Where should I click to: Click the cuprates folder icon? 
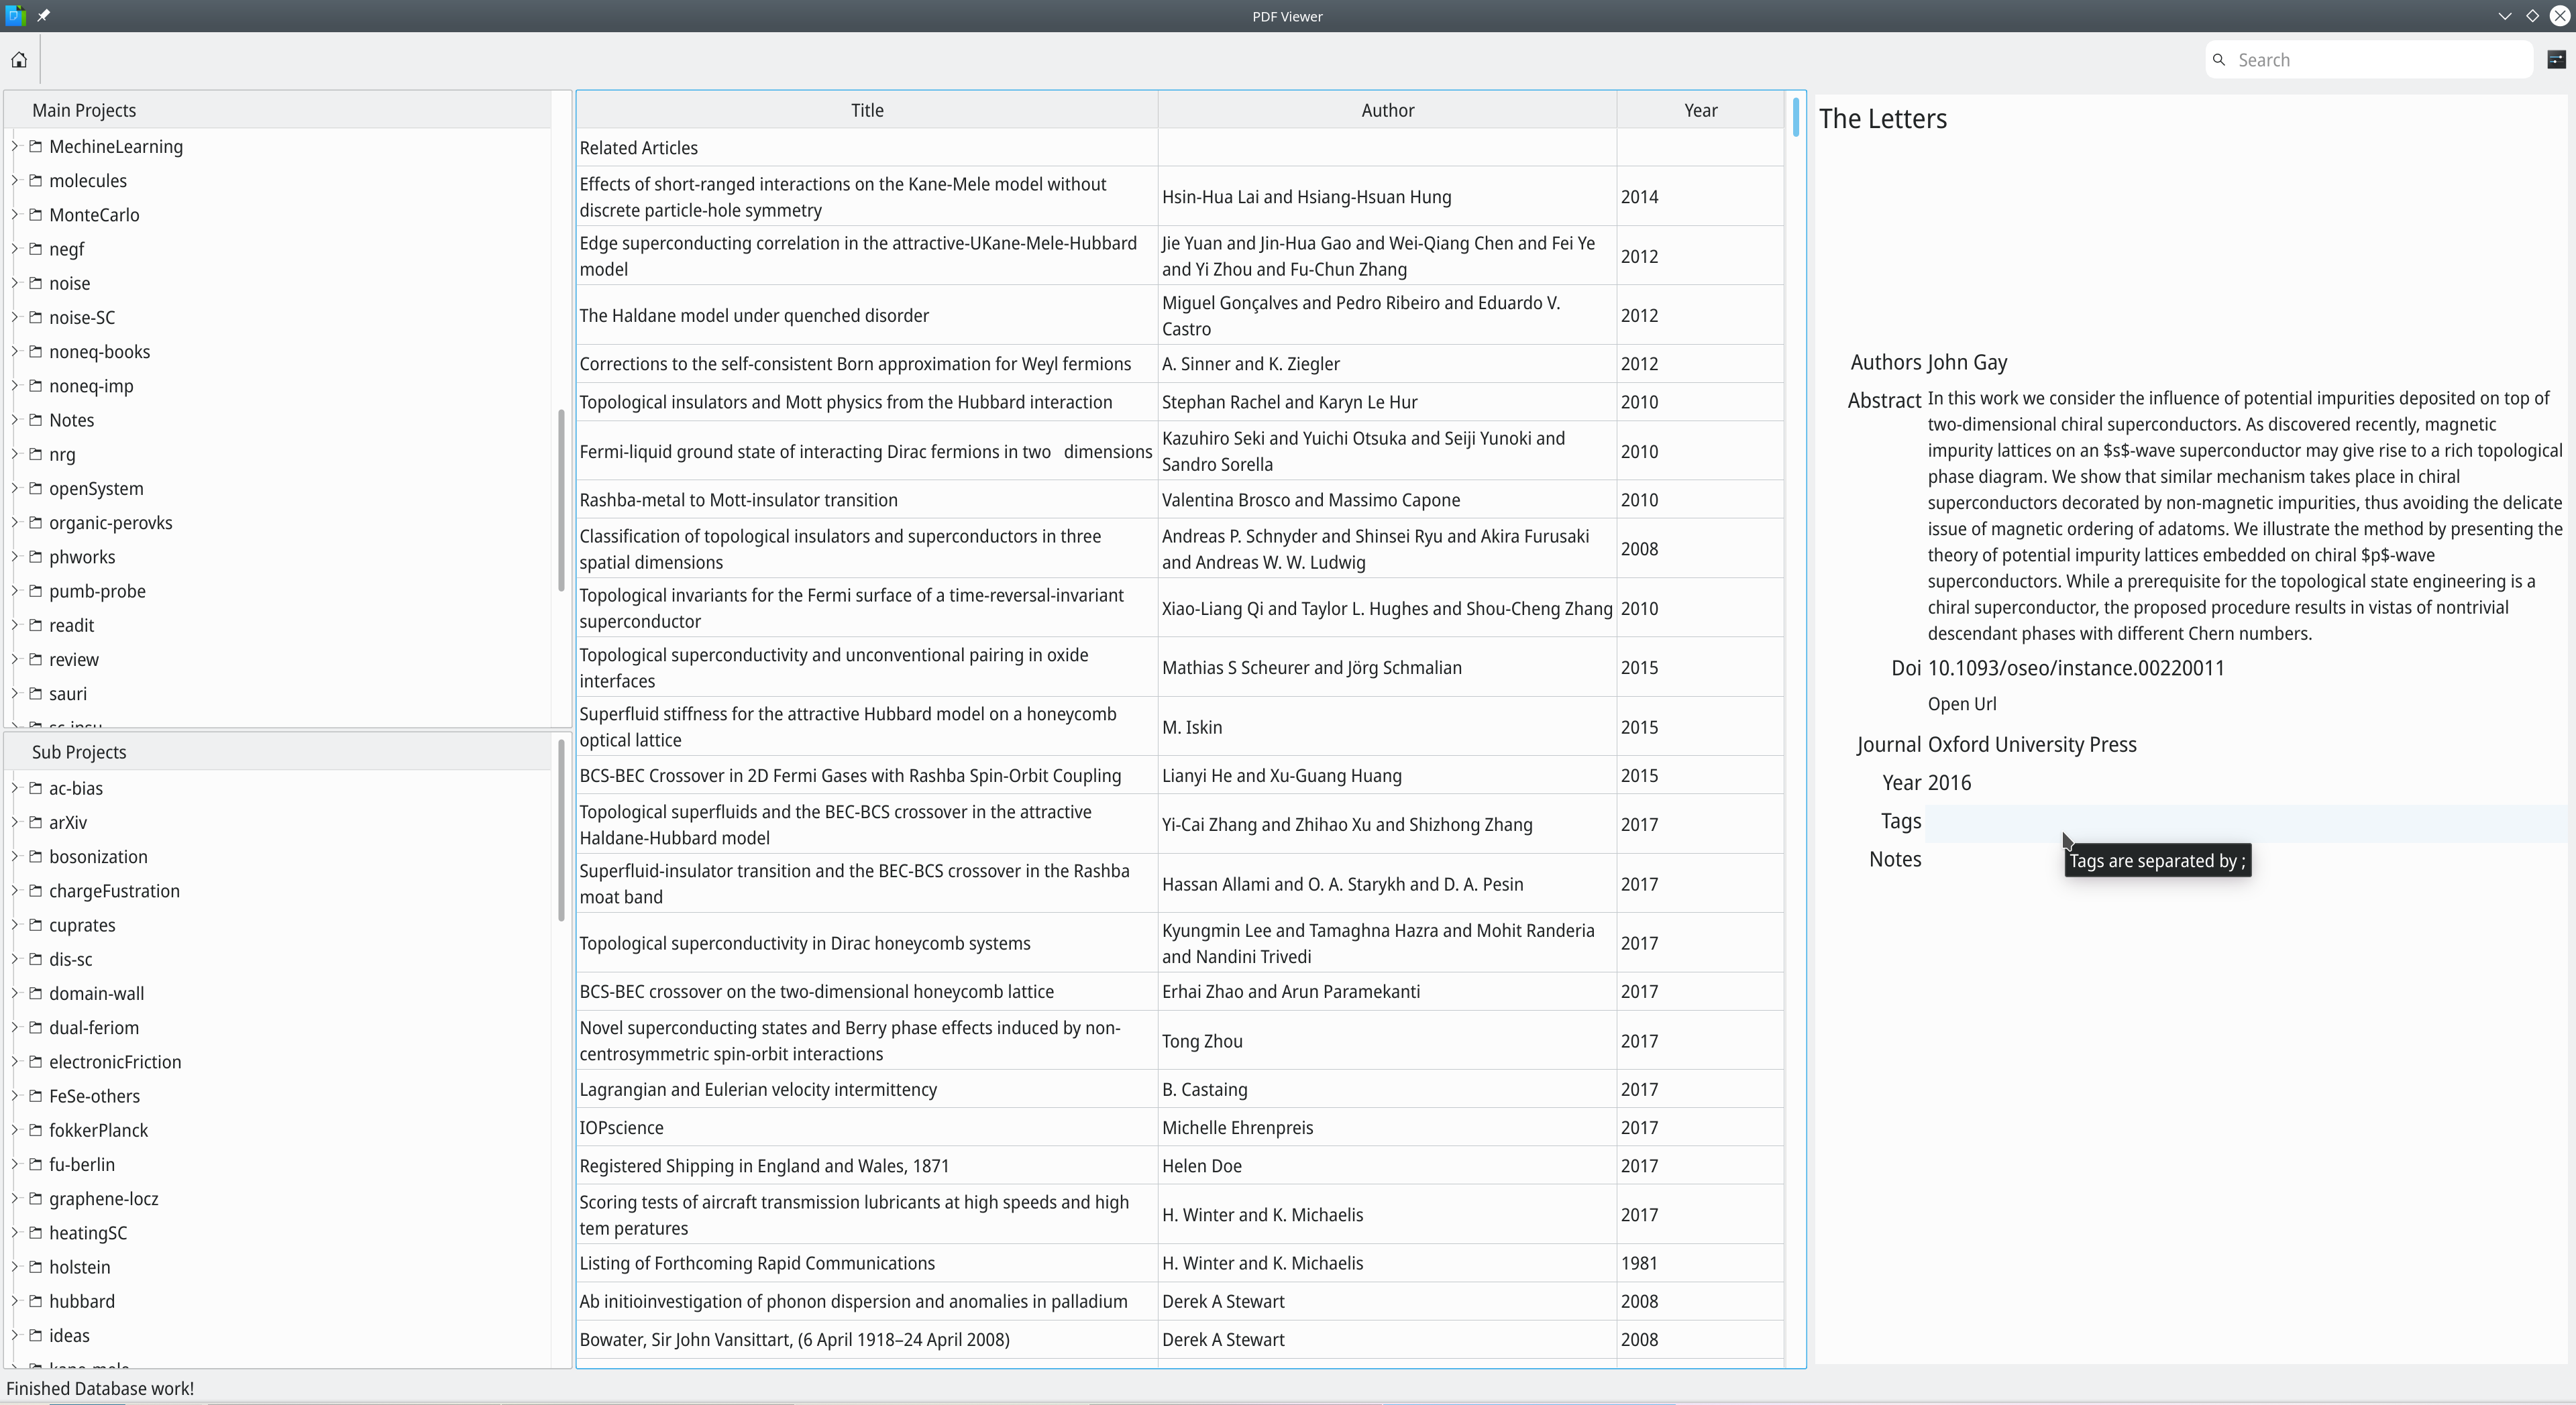36,924
